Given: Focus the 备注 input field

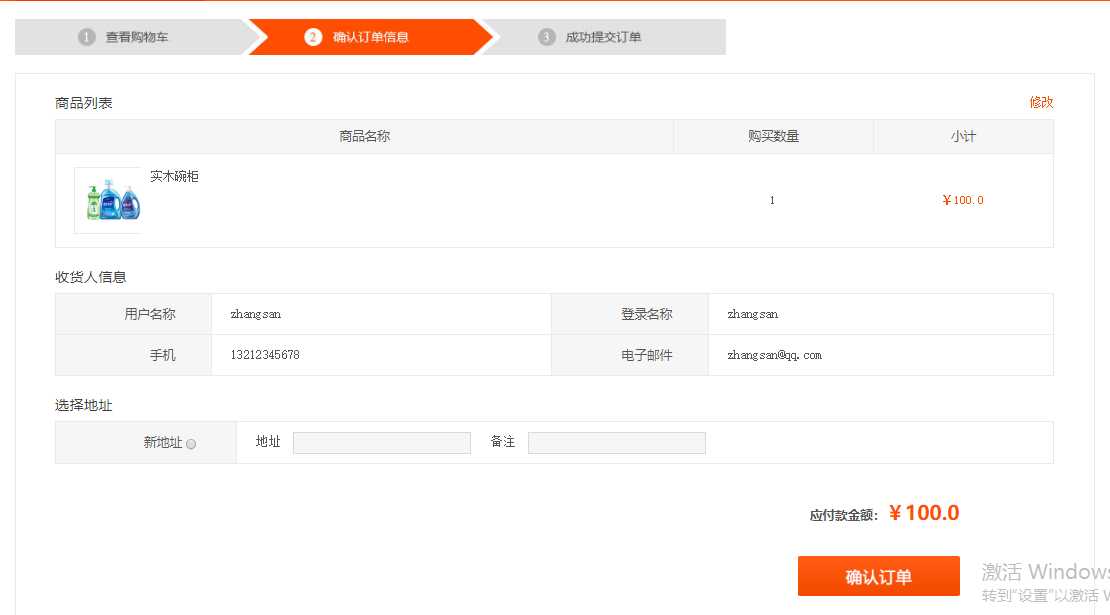Looking at the screenshot, I should [x=616, y=443].
